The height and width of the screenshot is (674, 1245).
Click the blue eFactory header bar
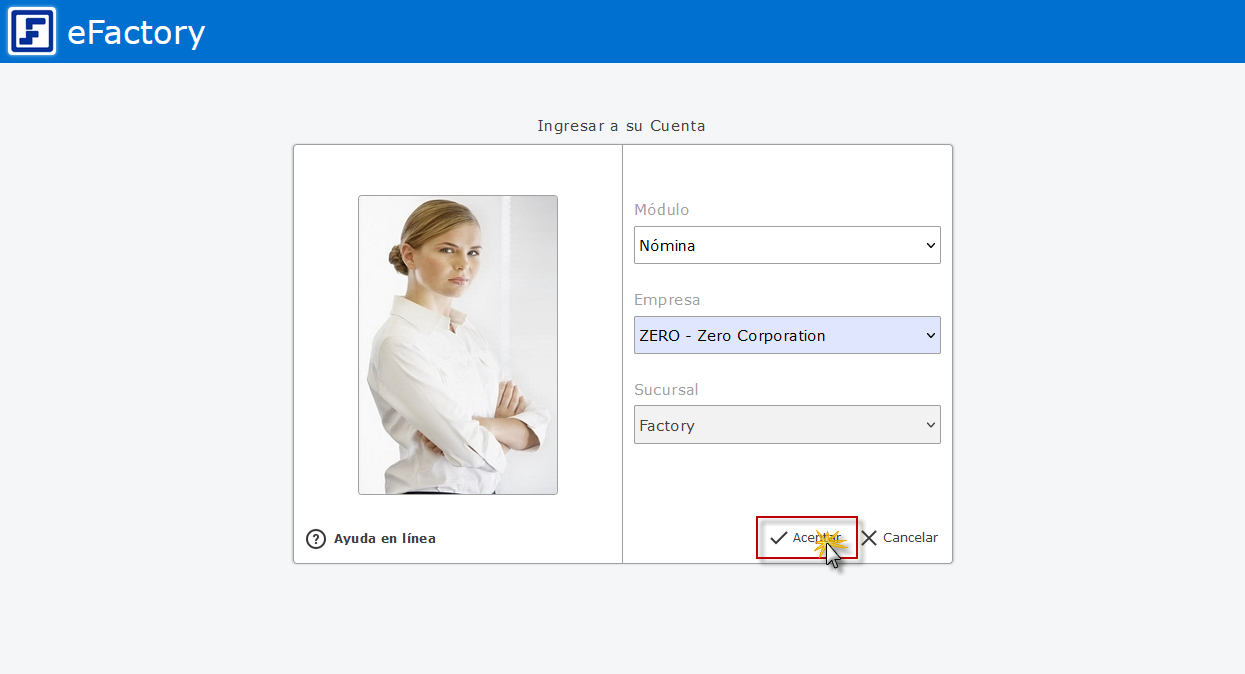[x=700, y=31]
